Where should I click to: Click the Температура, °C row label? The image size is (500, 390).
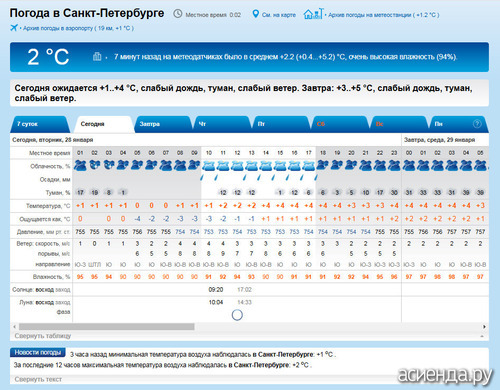click(48, 206)
